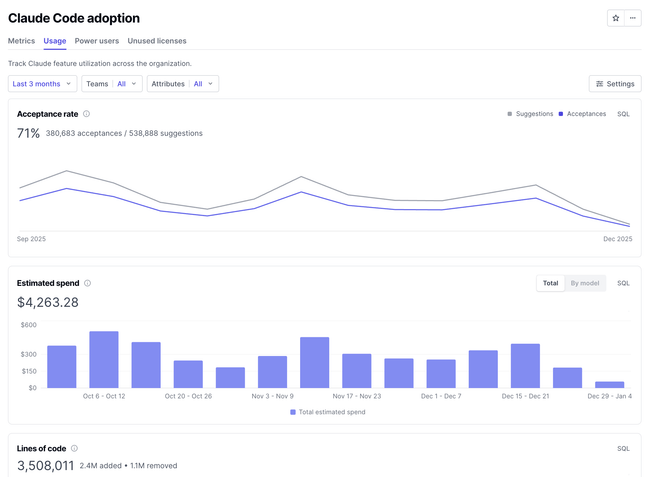Select Total view for estimated spend

click(x=551, y=283)
